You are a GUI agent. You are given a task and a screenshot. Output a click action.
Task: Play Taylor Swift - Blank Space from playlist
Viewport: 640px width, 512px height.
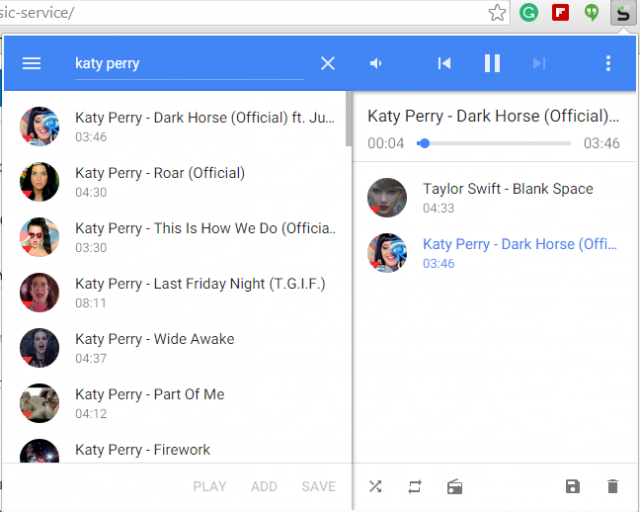507,189
